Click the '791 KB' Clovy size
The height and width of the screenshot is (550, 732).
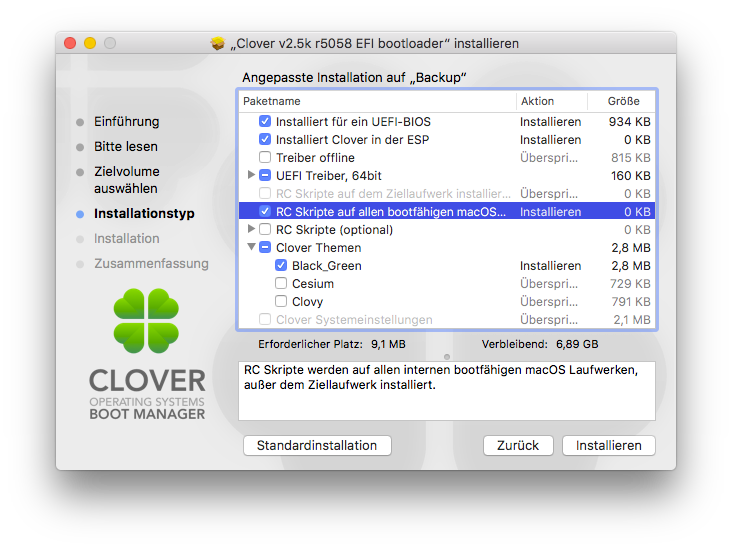(x=631, y=302)
